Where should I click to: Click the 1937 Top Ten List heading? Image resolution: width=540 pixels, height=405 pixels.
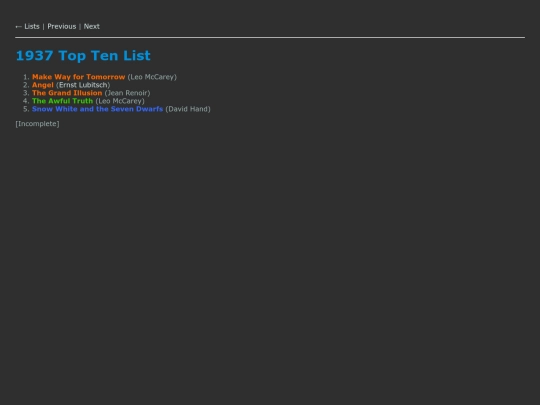[x=83, y=55]
